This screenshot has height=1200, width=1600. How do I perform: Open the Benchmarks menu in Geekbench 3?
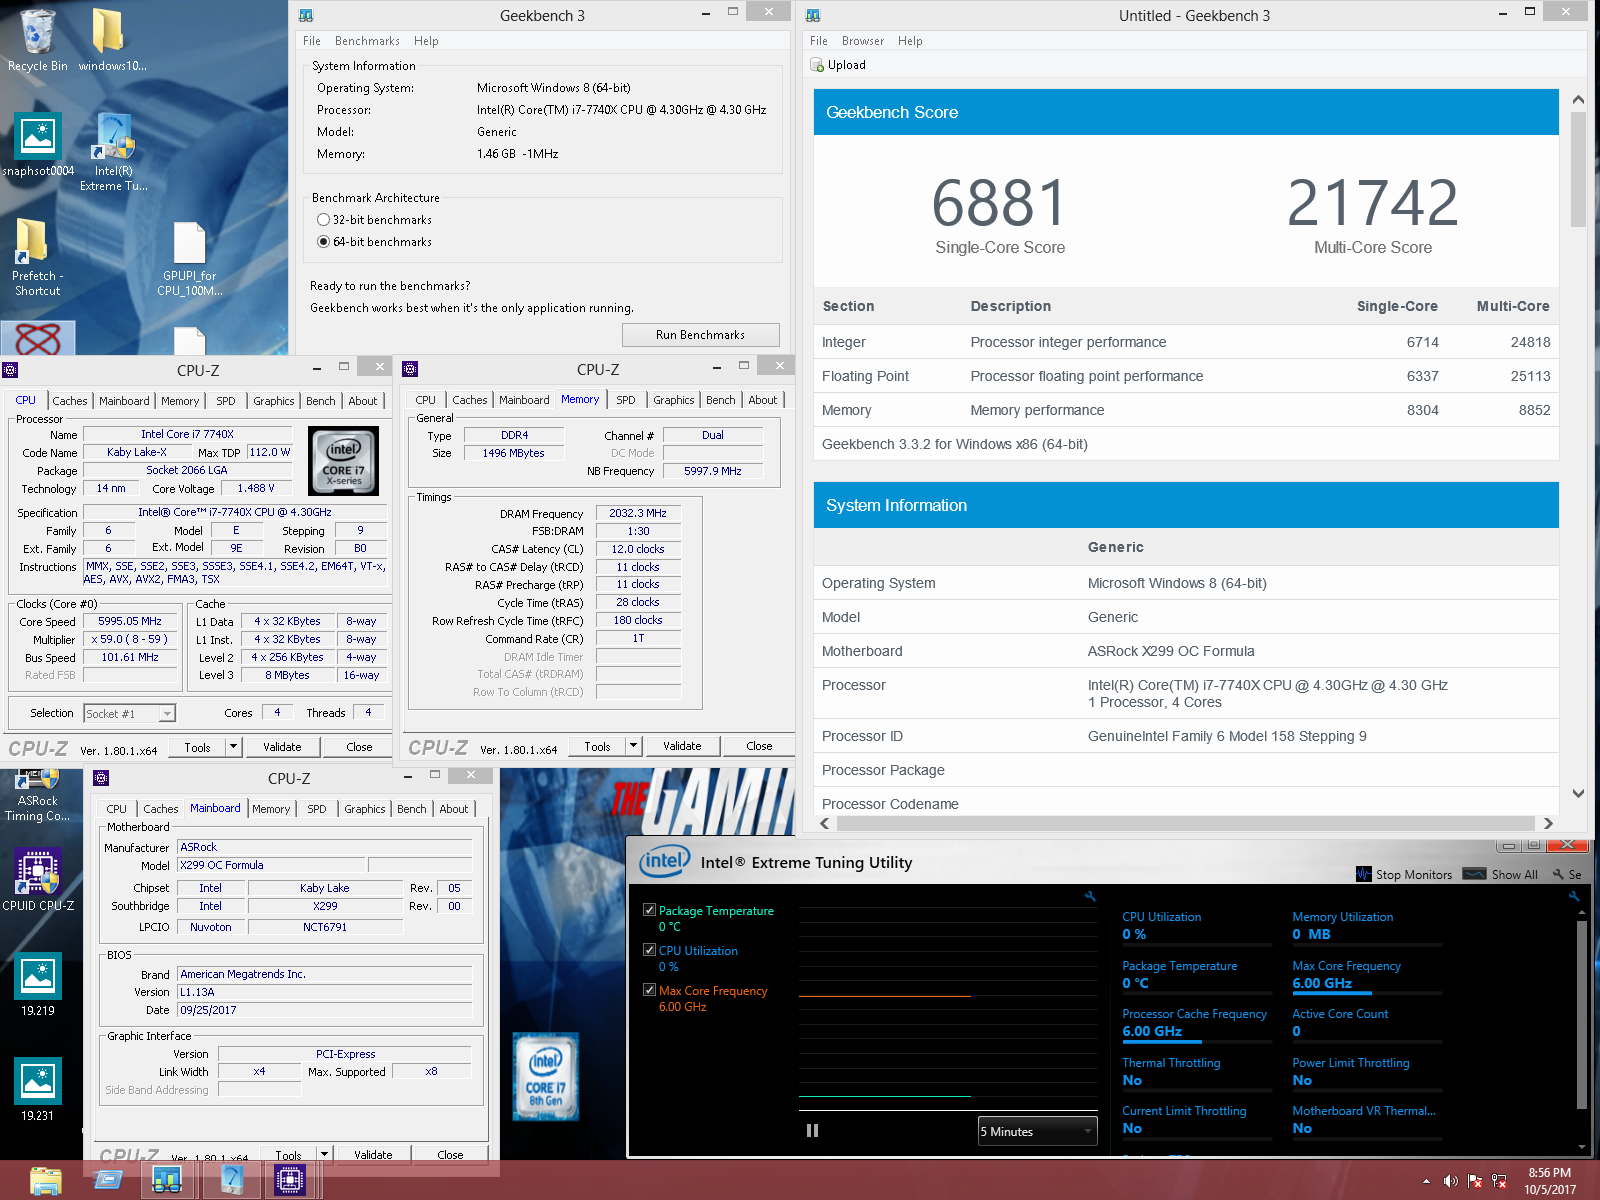click(x=367, y=41)
